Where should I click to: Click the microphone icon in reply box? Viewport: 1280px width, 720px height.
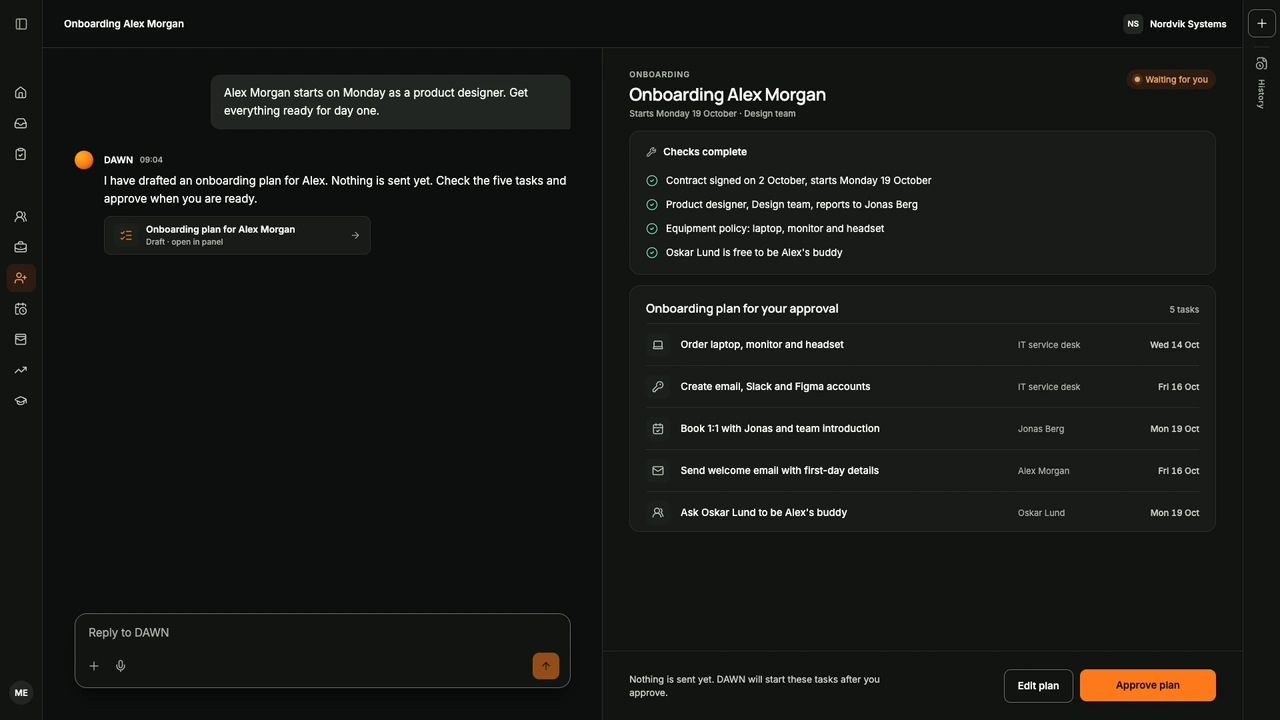tap(121, 666)
